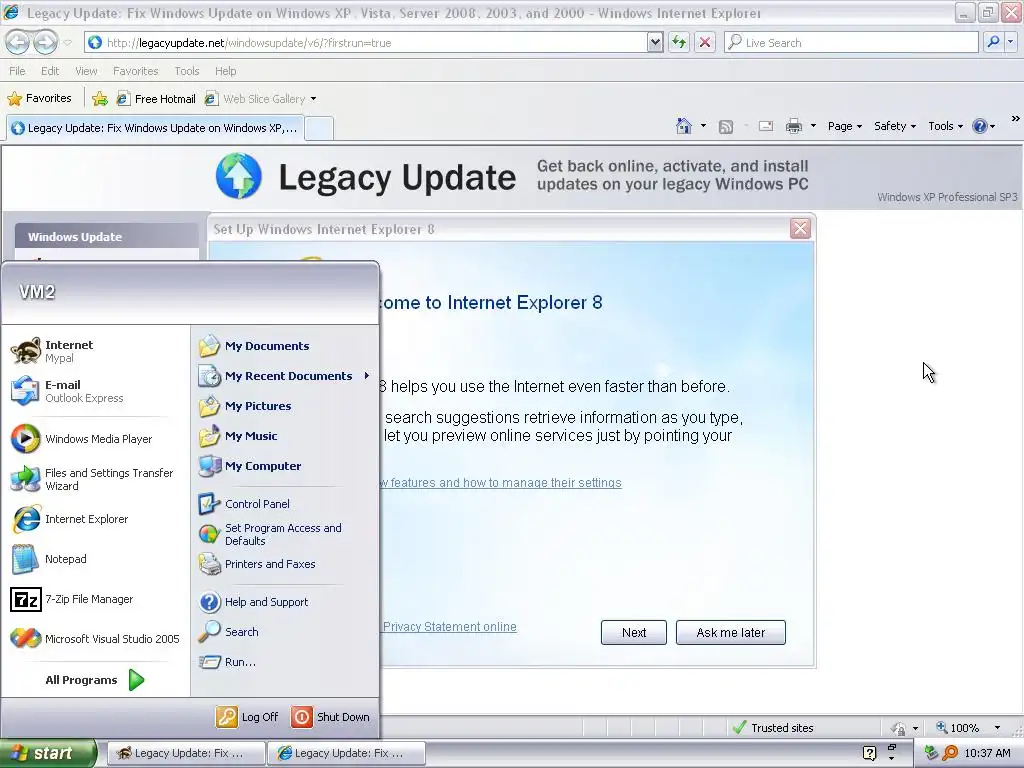Screen dimensions: 1024x768
Task: Open zoom level dropdown arrow
Action: coord(997,728)
